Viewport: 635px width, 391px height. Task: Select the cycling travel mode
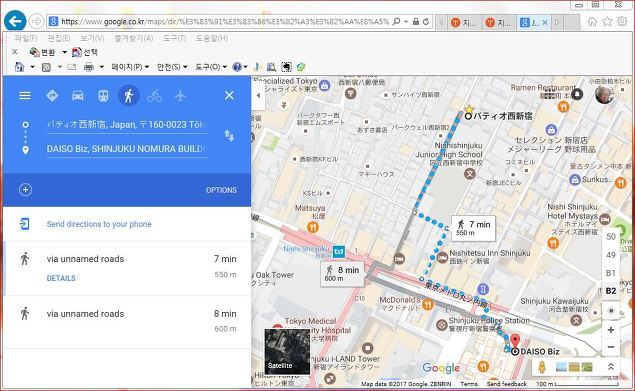pos(154,96)
